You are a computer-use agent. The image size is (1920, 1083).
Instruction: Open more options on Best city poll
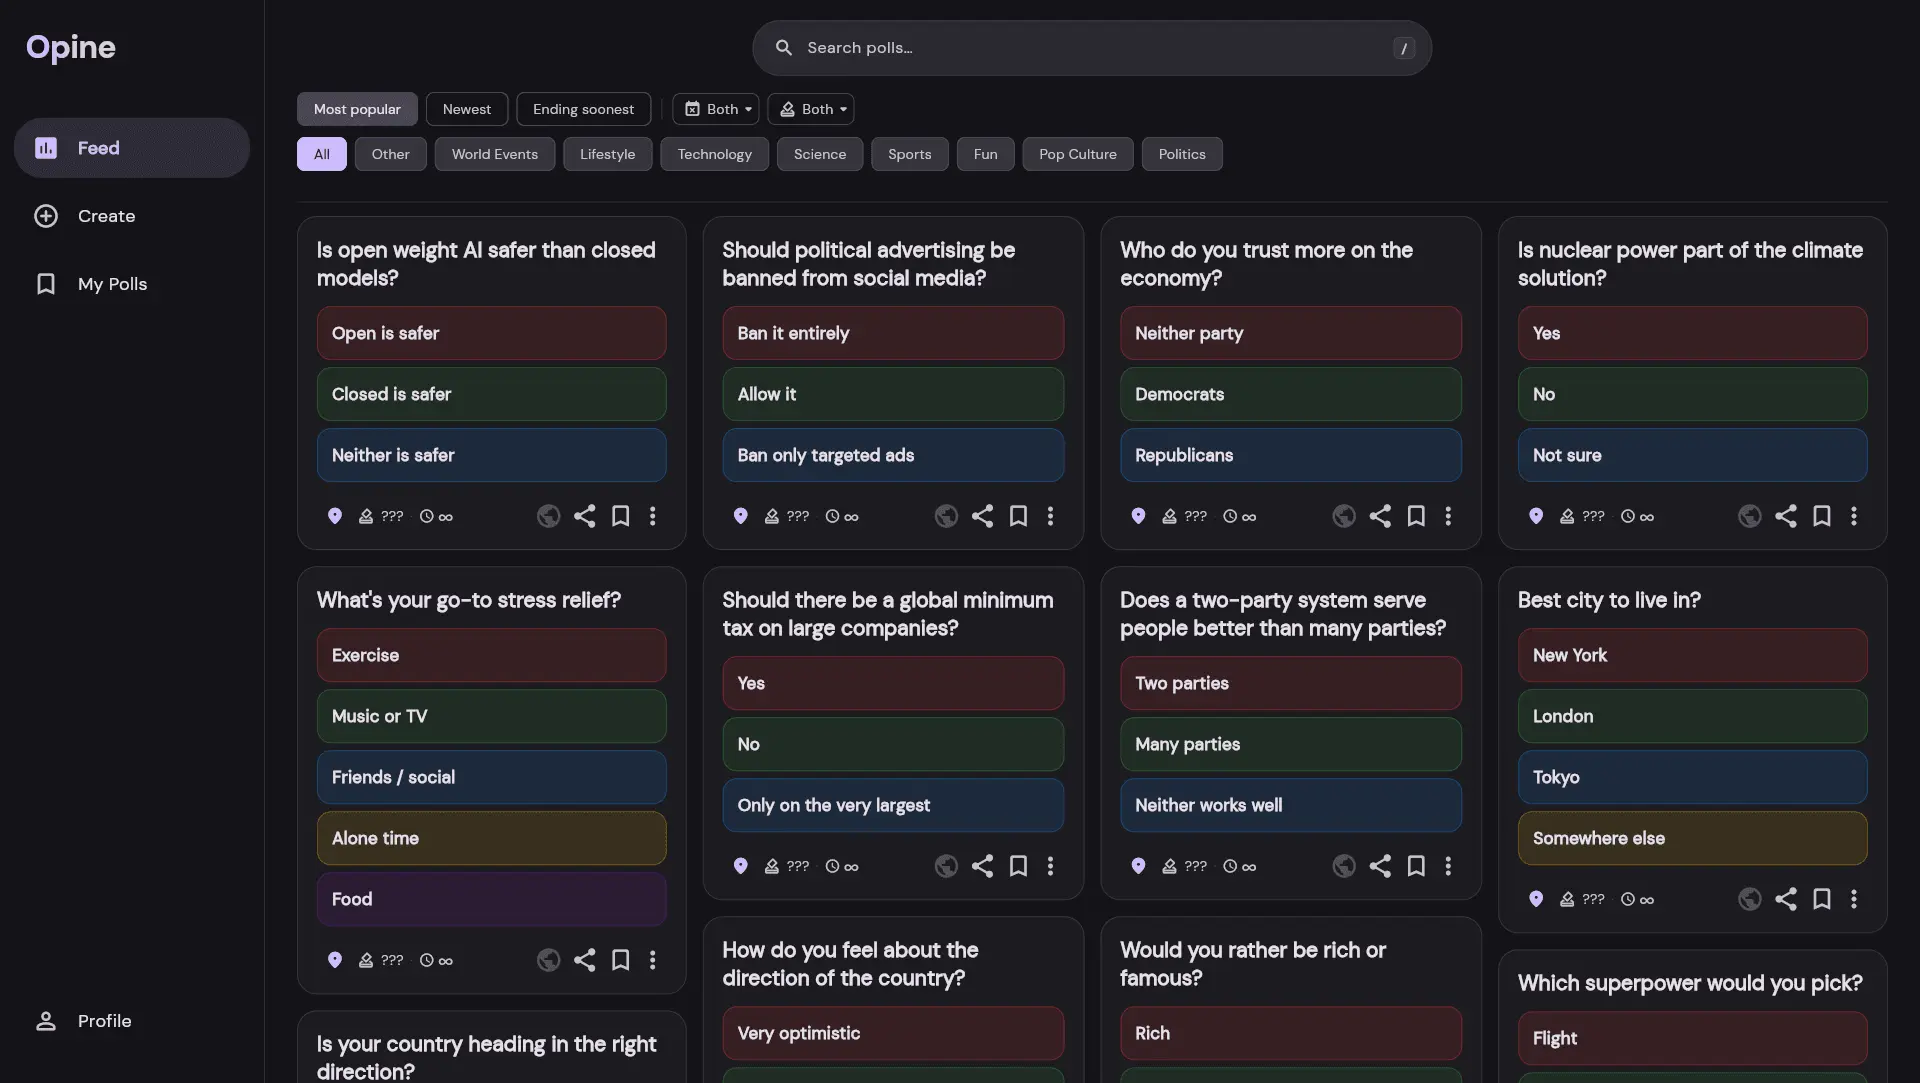coord(1854,899)
